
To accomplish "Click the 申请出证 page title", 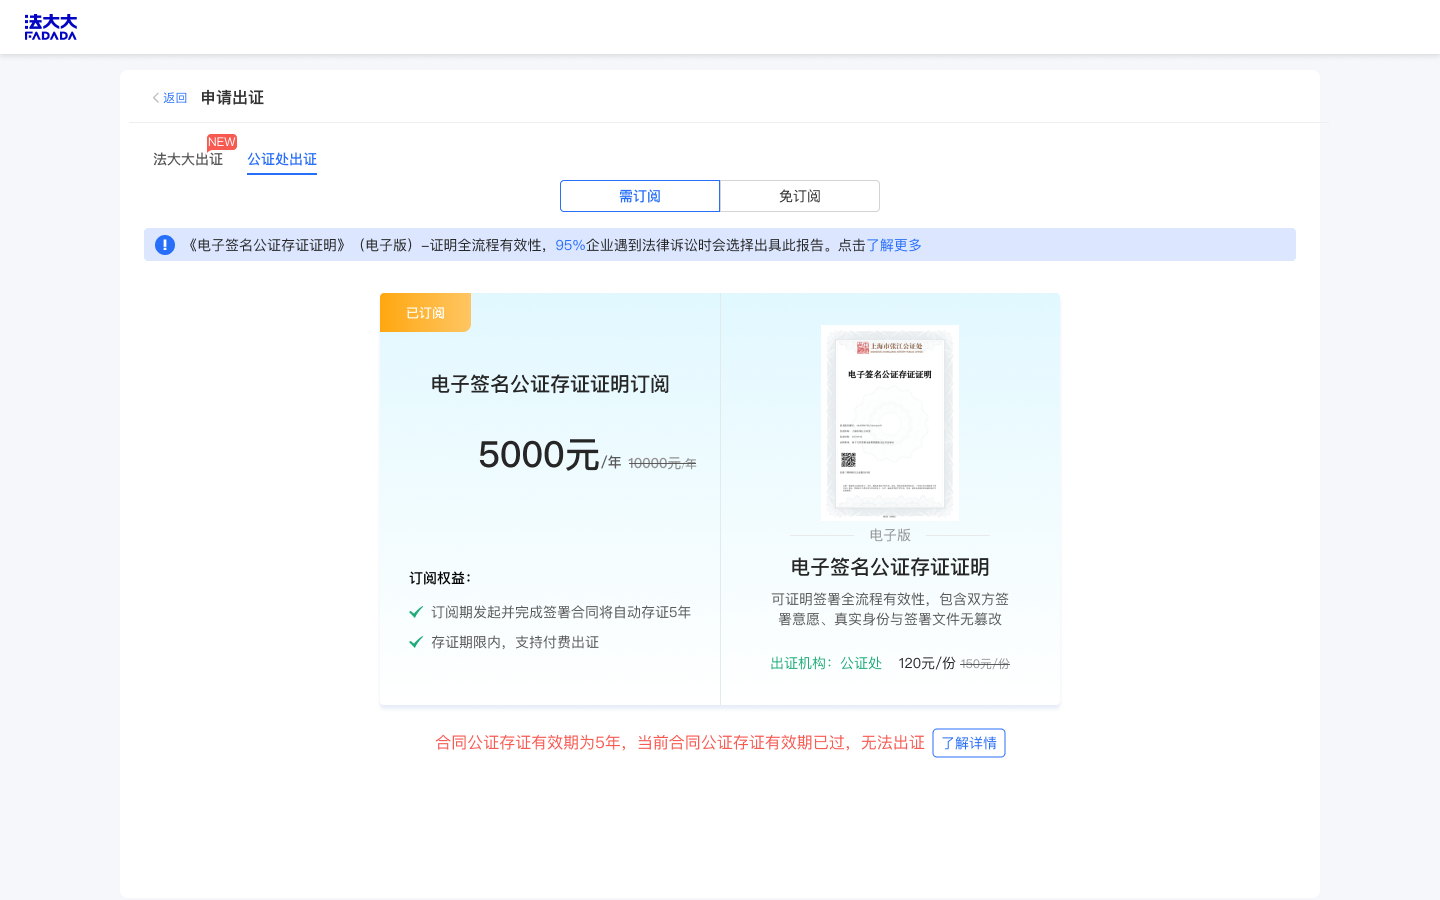I will pos(232,98).
